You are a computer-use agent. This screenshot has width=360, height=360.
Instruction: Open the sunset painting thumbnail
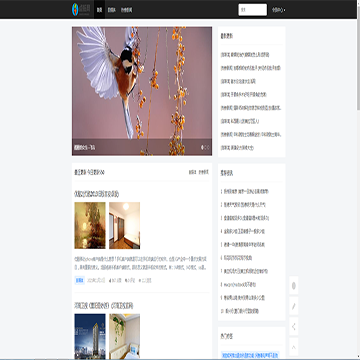pos(90,225)
